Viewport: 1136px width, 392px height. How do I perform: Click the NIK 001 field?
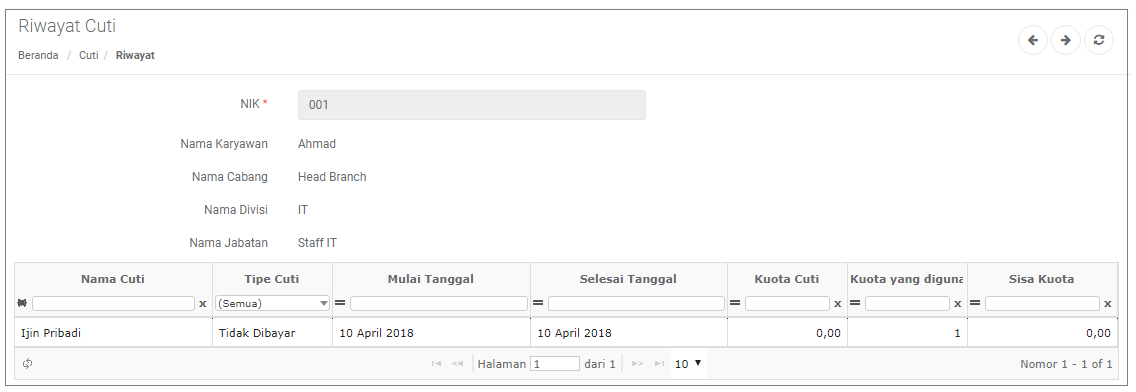pyautogui.click(x=472, y=105)
